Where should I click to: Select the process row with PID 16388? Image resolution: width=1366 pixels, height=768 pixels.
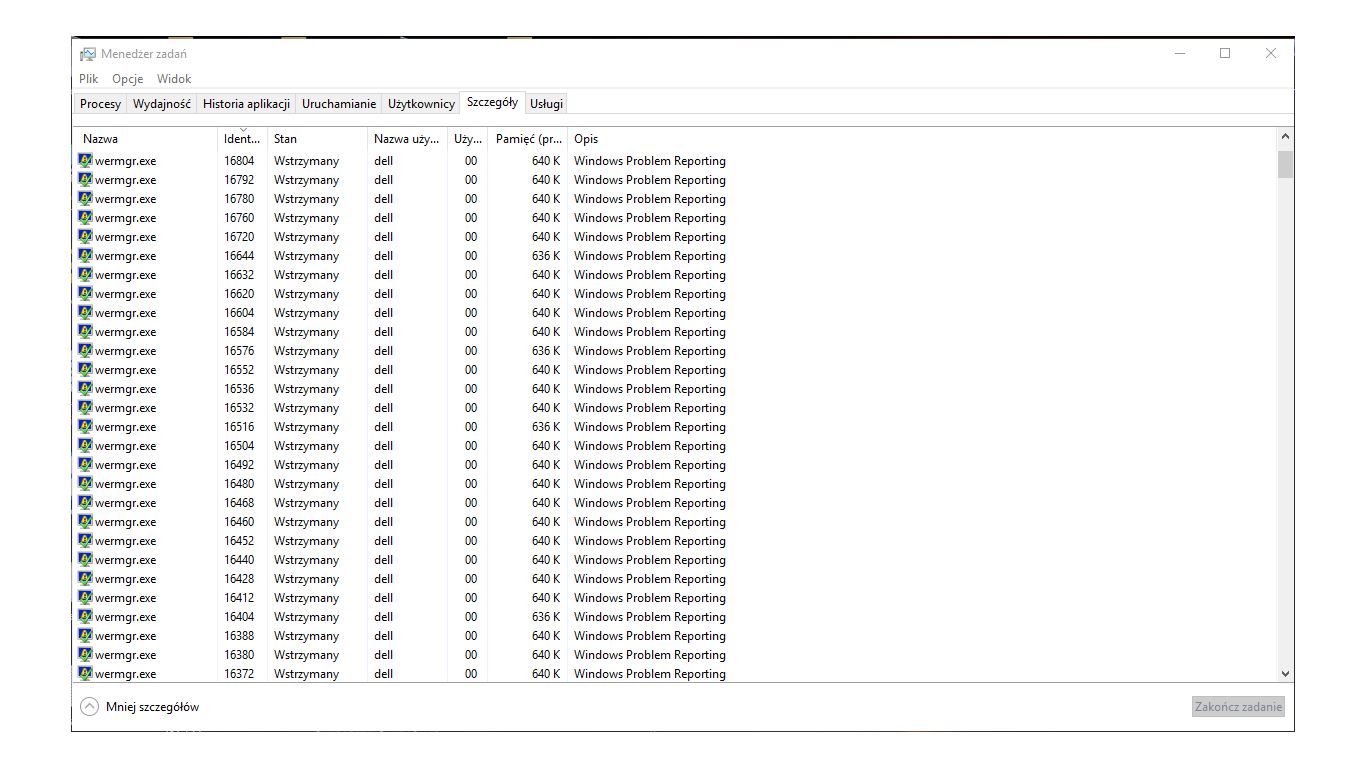point(676,636)
